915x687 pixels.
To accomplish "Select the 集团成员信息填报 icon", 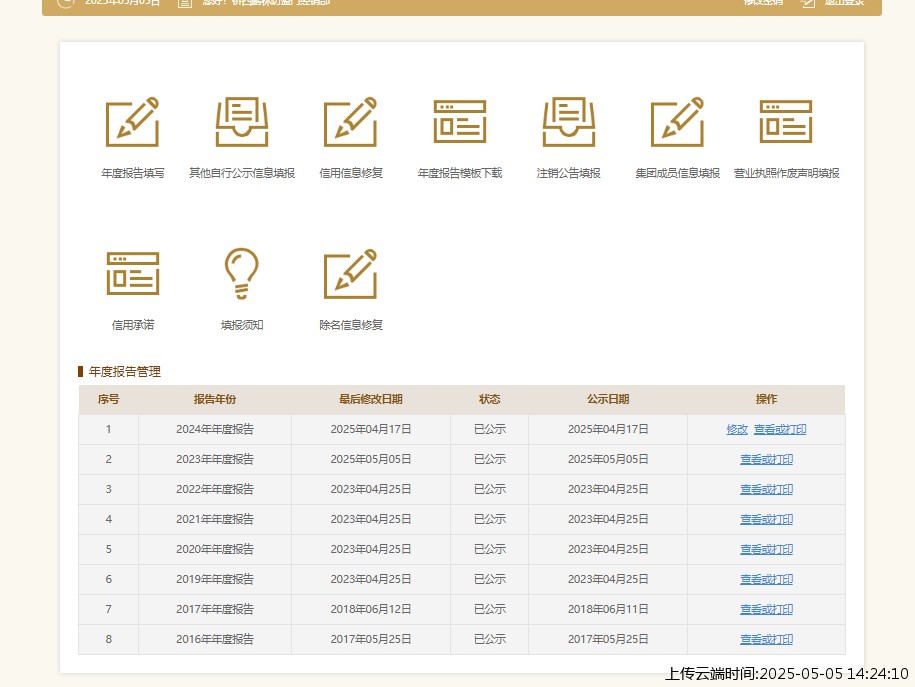I will [677, 121].
